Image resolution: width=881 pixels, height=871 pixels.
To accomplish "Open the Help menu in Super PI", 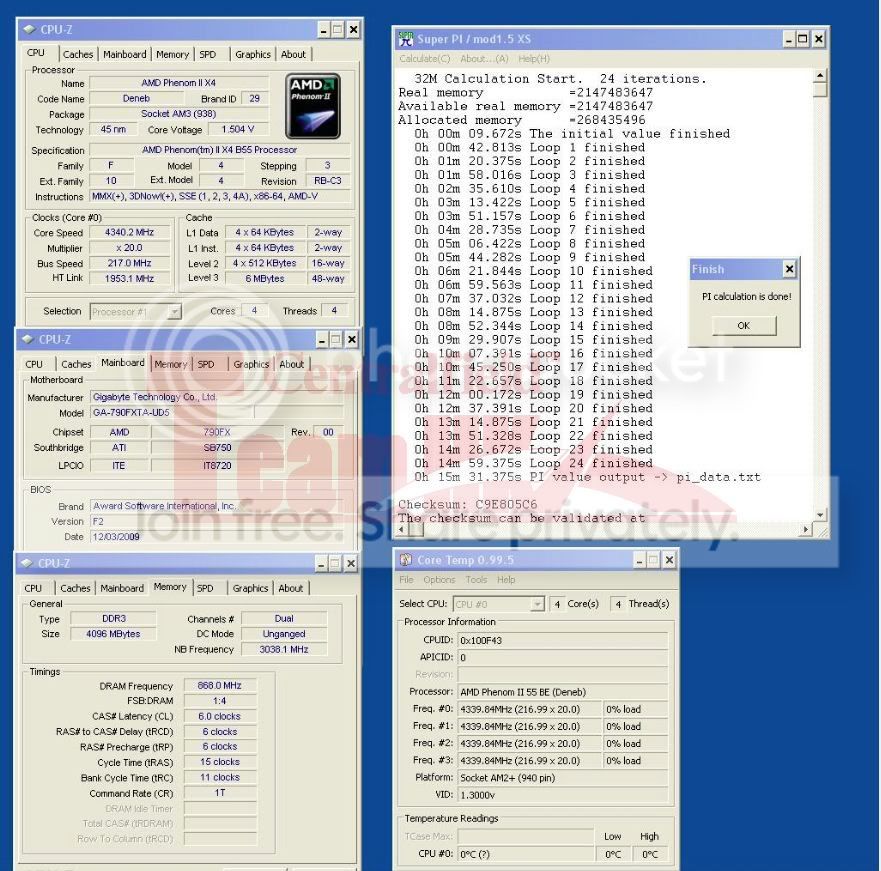I will (x=534, y=59).
